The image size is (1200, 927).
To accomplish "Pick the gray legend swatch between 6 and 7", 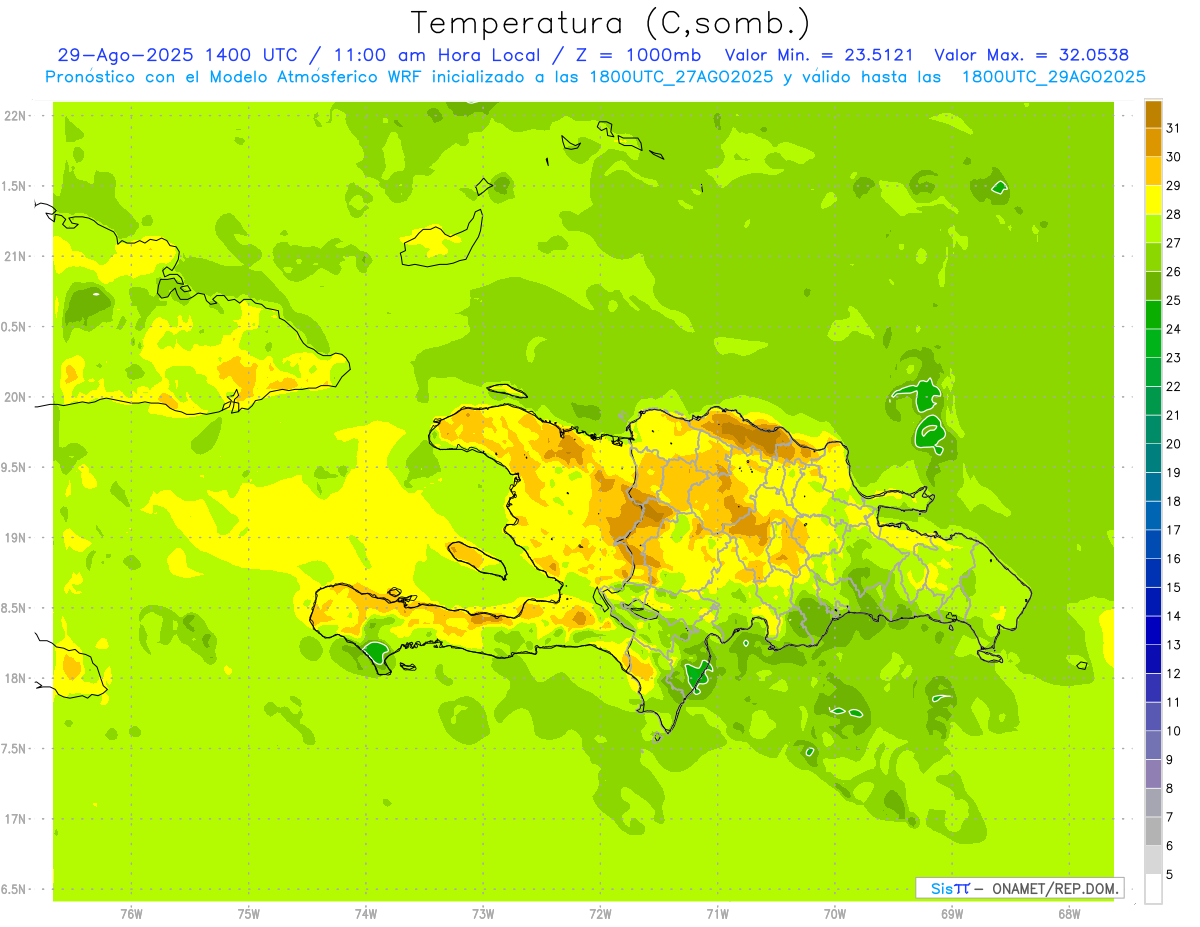I will 1153,832.
